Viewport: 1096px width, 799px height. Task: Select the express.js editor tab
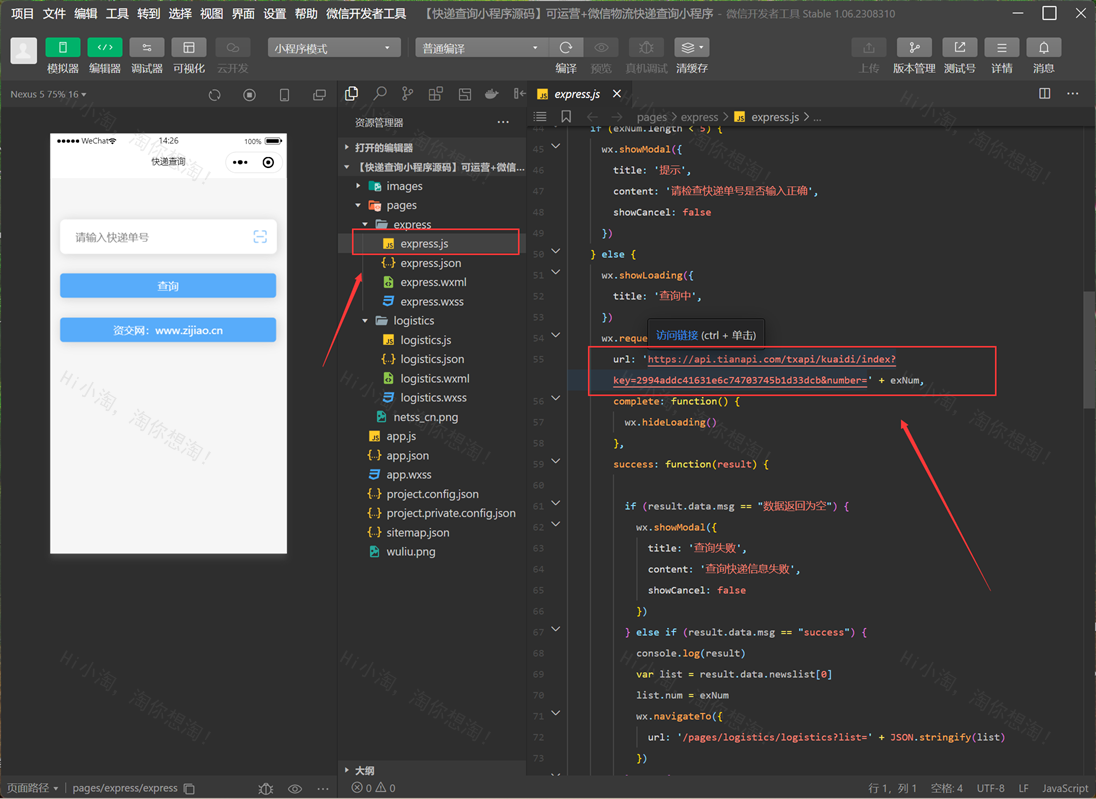(576, 94)
